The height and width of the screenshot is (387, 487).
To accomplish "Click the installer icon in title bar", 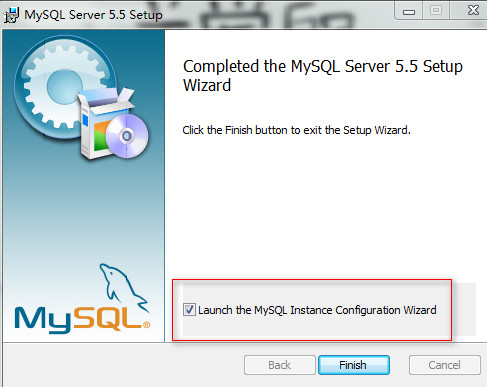I will (x=11, y=15).
